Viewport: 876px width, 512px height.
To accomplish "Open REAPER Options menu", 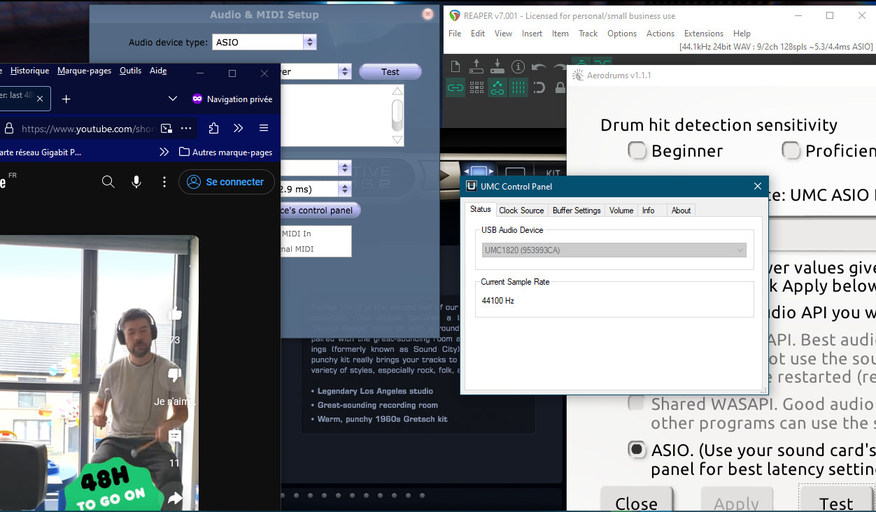I will pos(622,34).
